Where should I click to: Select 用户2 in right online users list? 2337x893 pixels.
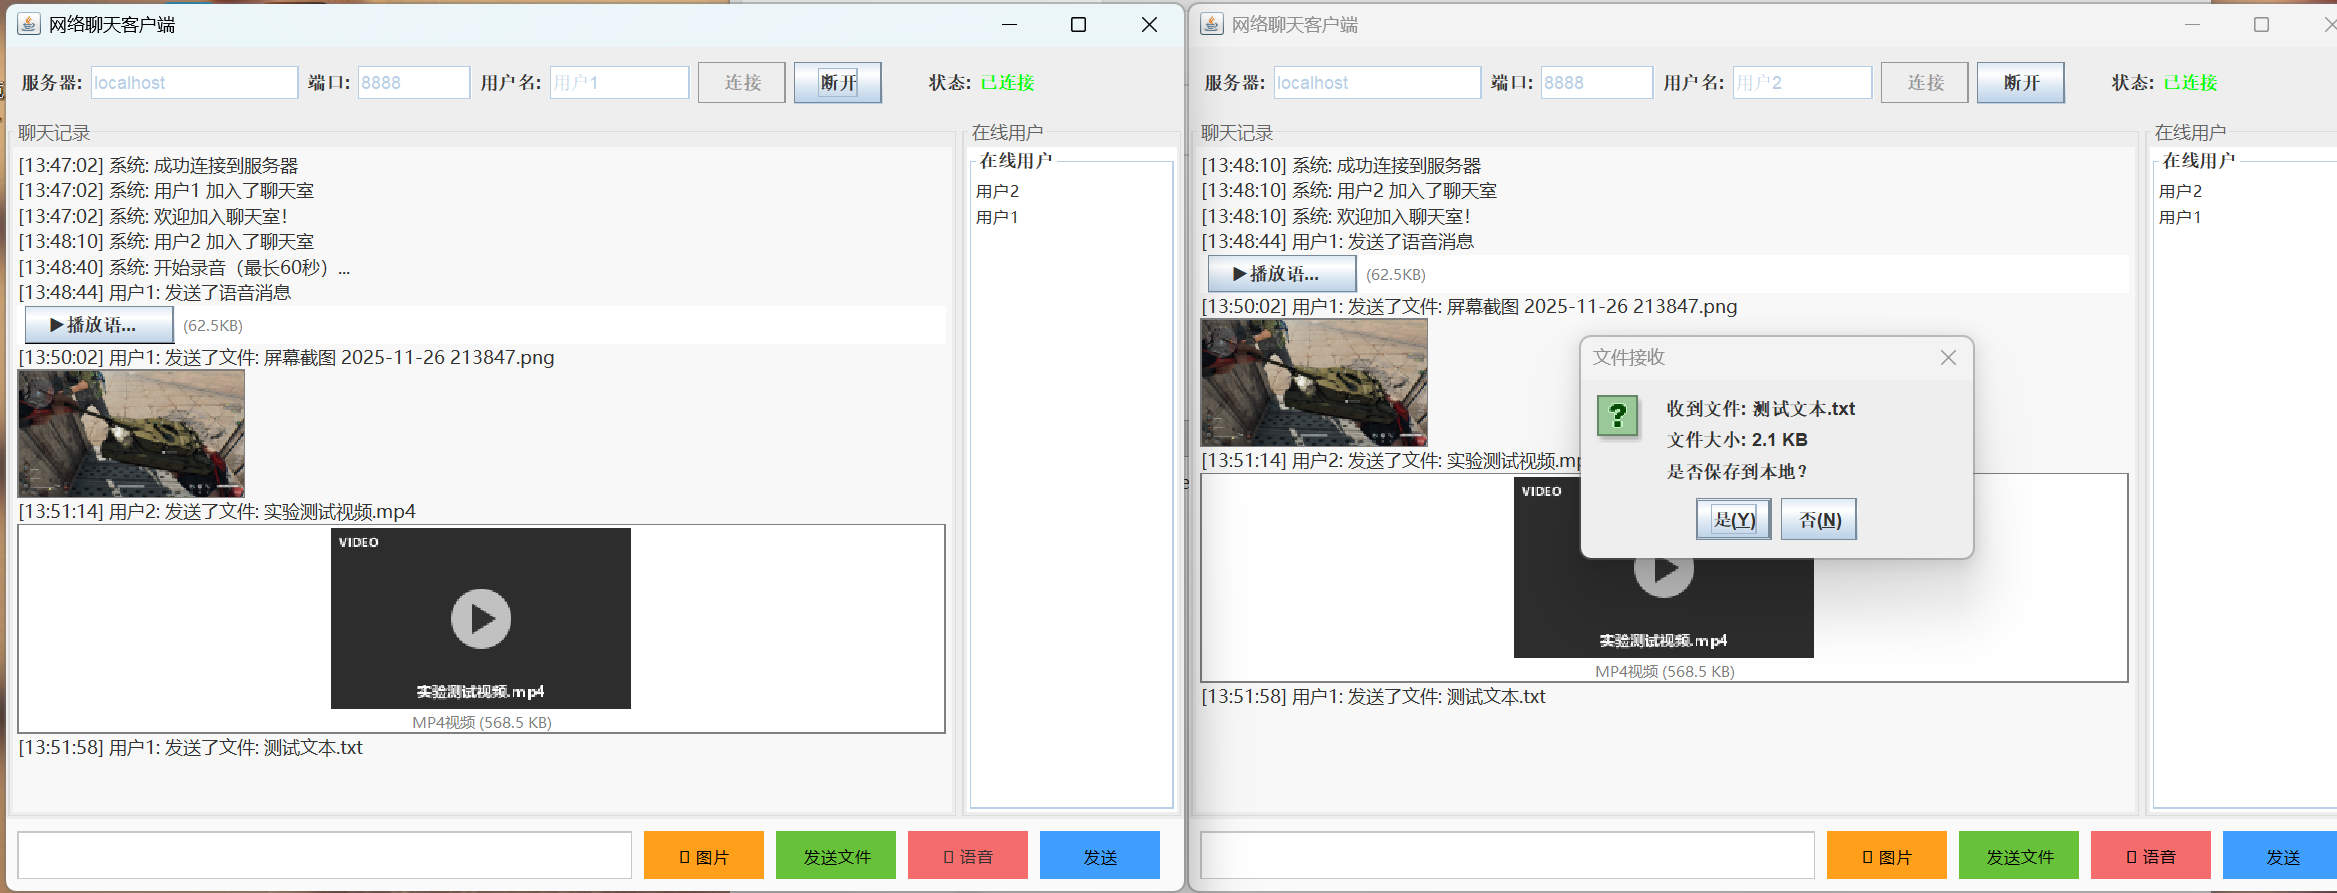point(2180,191)
